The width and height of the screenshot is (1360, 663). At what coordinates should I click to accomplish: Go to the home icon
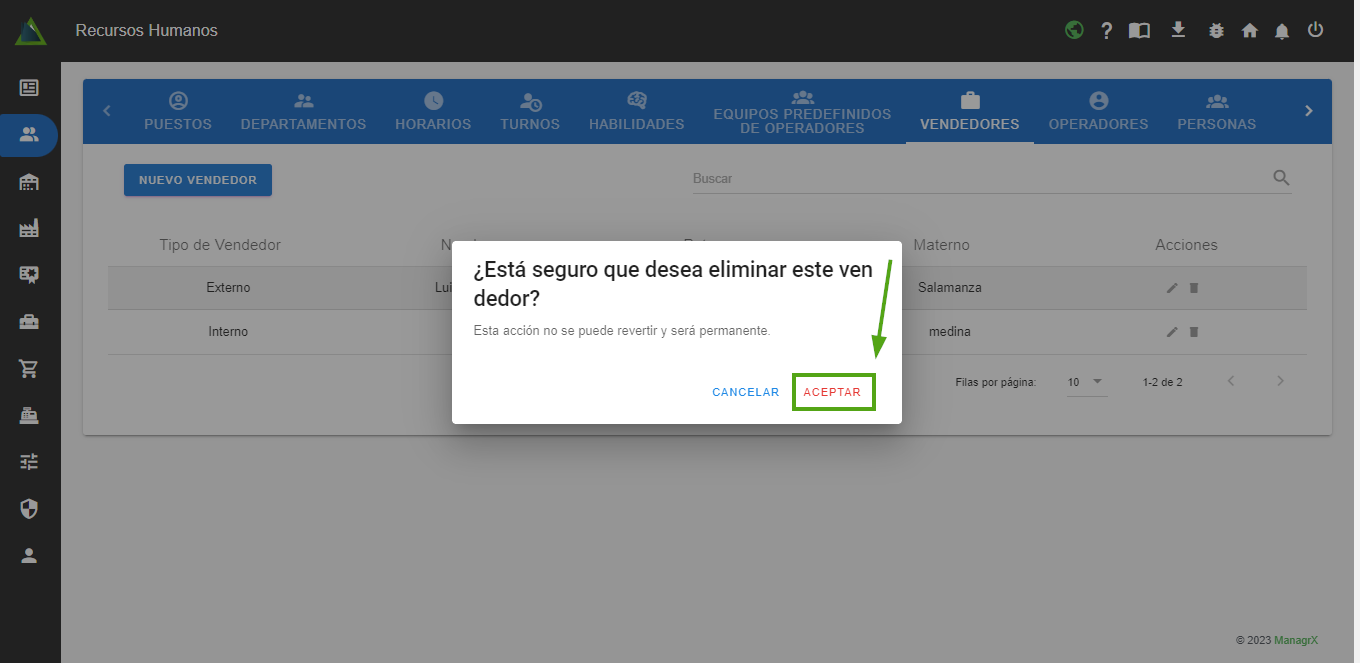[x=1249, y=31]
